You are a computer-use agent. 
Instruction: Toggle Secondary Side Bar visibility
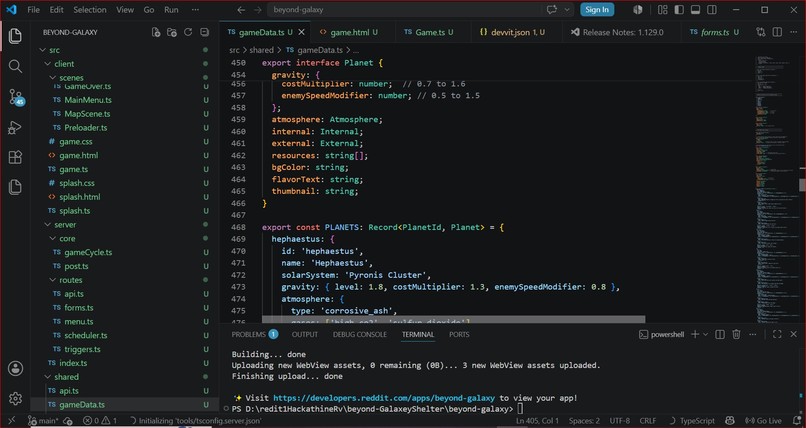(x=712, y=10)
